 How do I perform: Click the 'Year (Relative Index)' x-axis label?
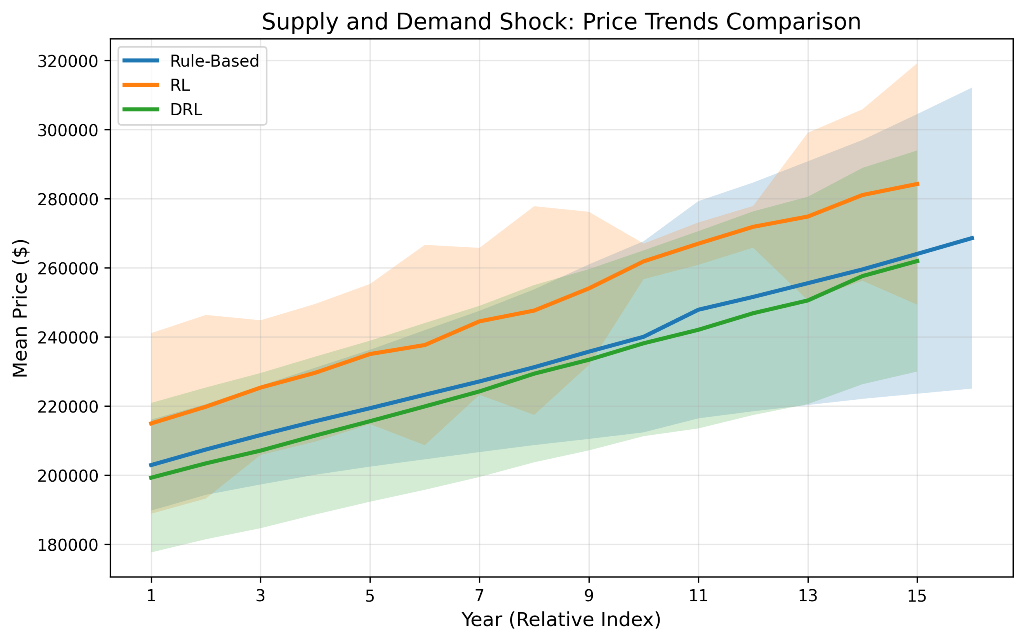coord(560,620)
